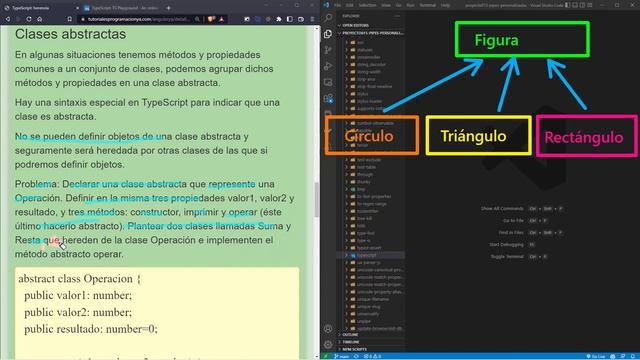Open the Edit menu in VS Code

(x=350, y=5)
